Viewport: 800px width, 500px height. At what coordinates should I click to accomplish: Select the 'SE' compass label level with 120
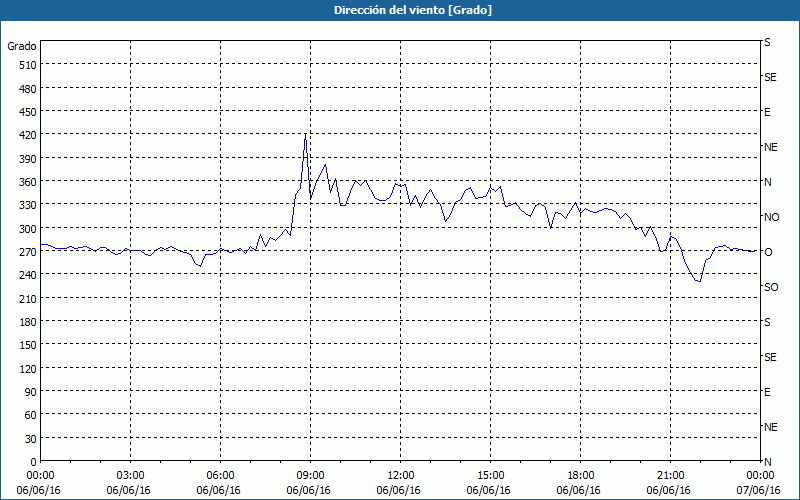pos(770,357)
